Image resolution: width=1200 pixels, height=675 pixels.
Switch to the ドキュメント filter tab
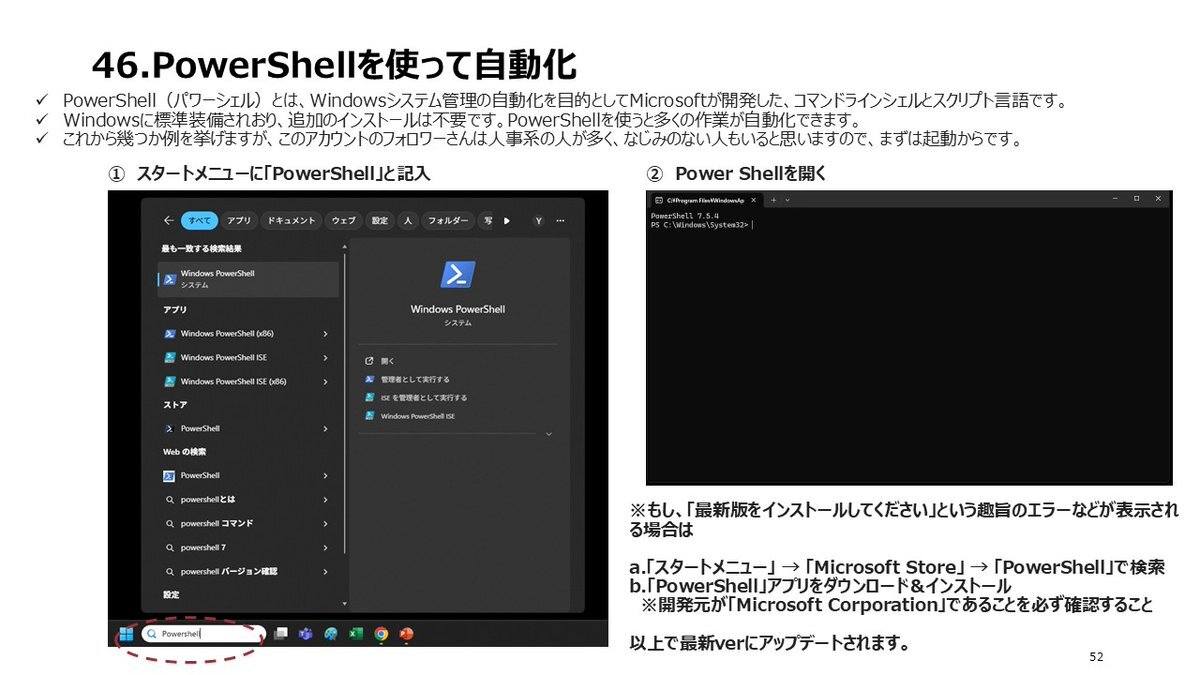[x=291, y=220]
